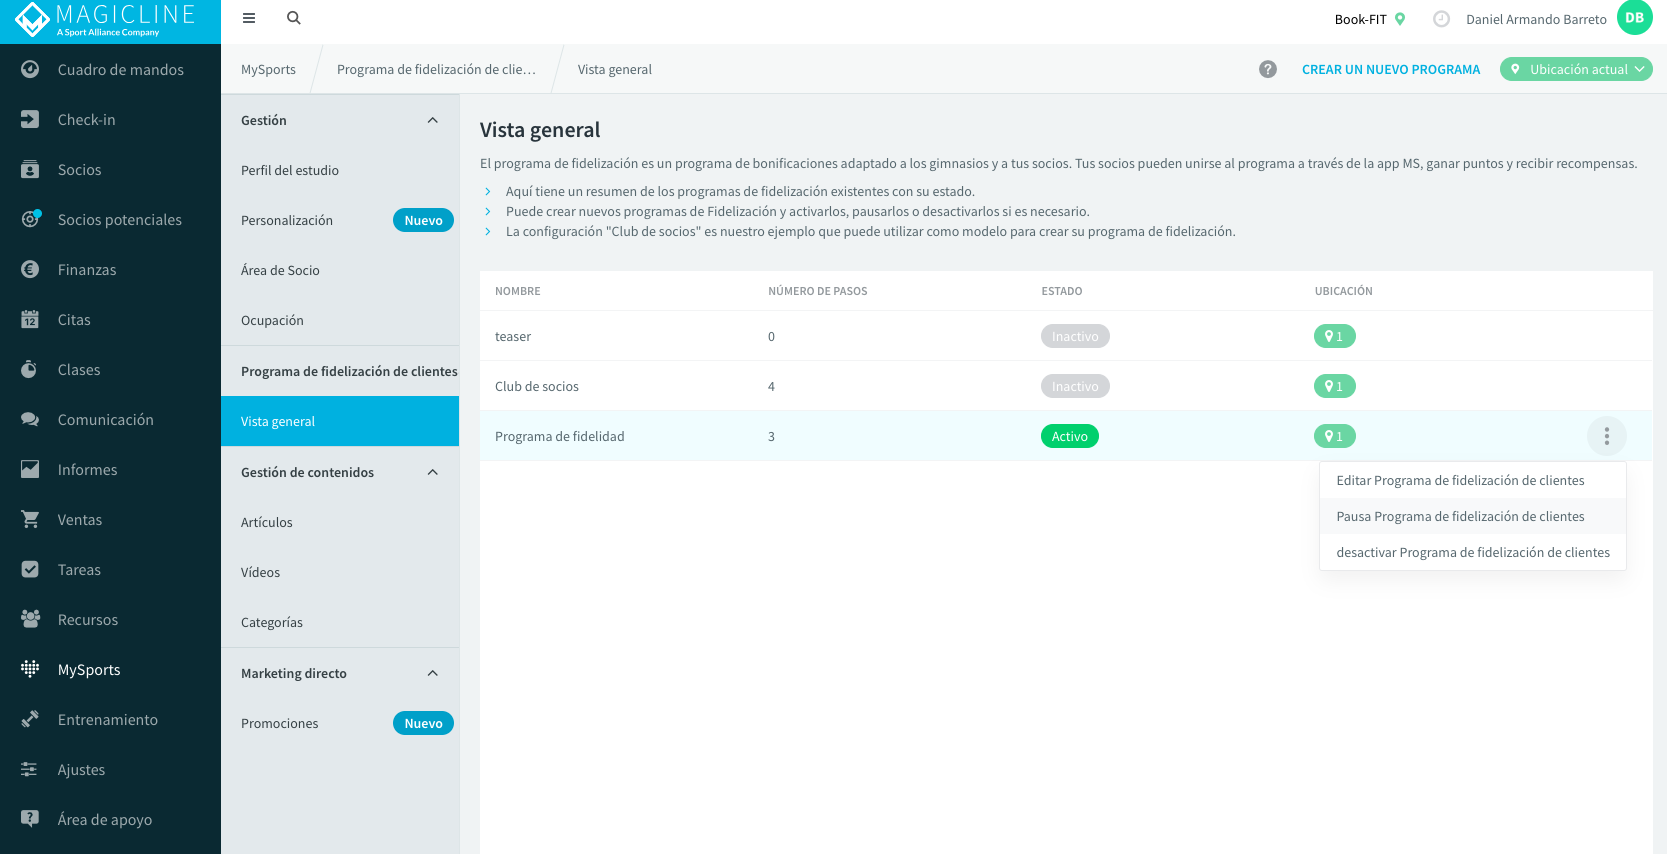Click location badge in teaser row
This screenshot has height=854, width=1667.
coord(1334,336)
